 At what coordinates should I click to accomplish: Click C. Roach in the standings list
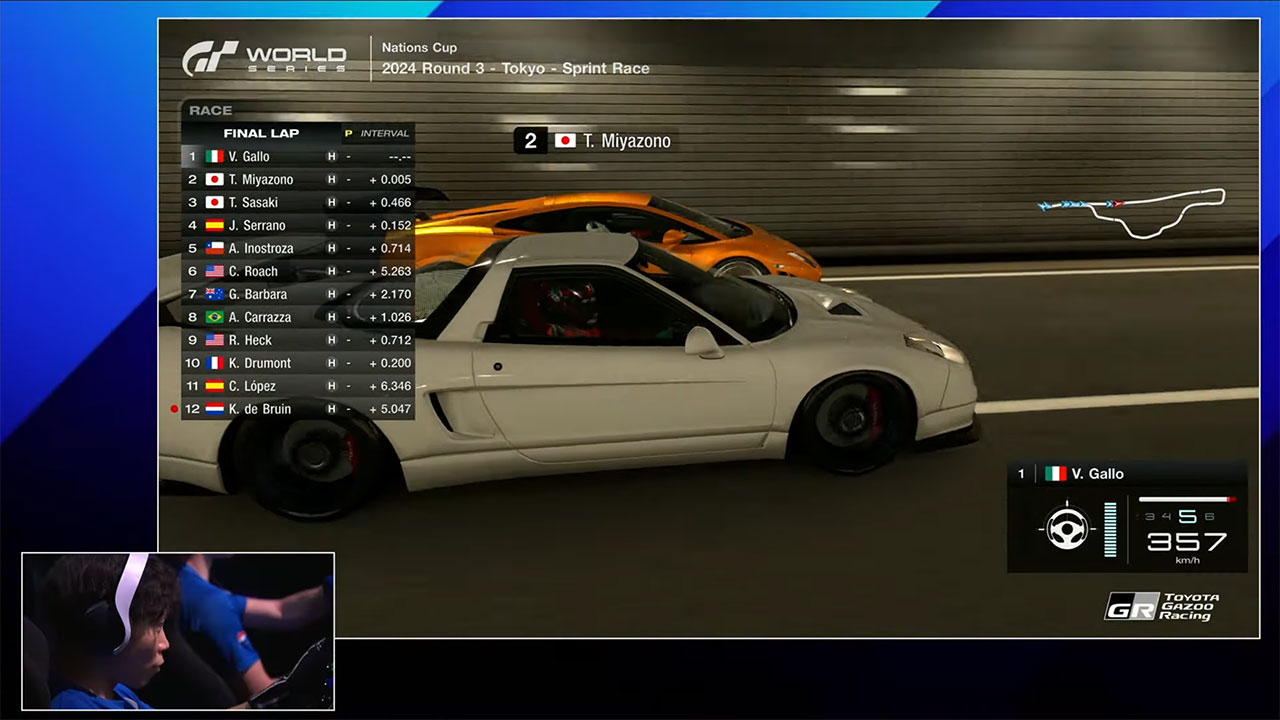(x=254, y=272)
